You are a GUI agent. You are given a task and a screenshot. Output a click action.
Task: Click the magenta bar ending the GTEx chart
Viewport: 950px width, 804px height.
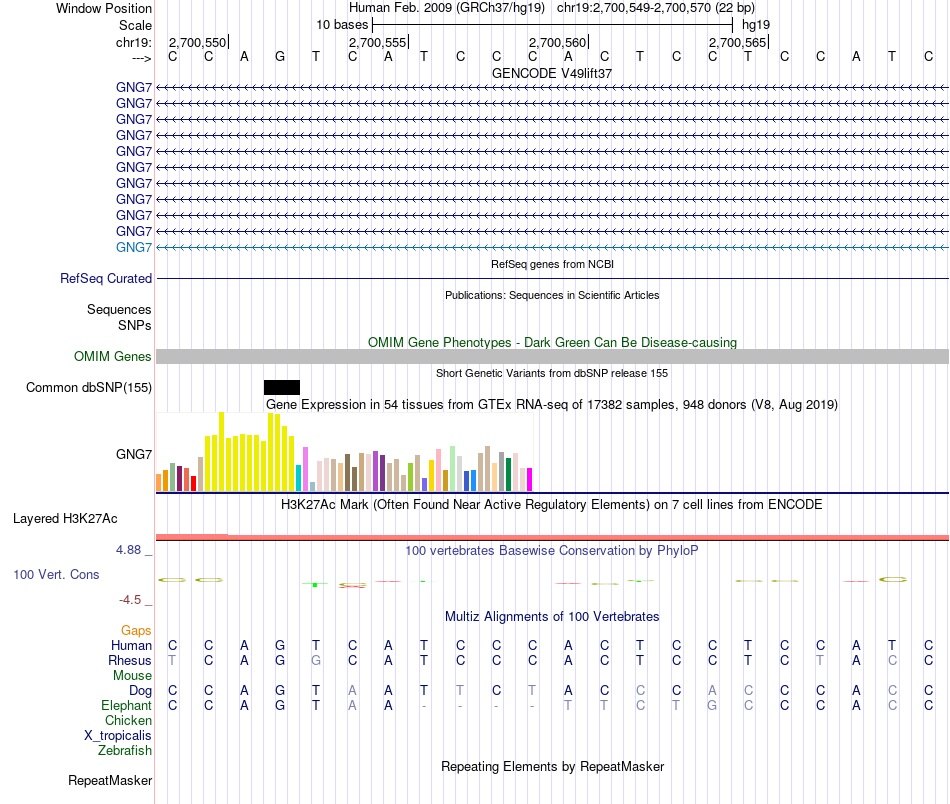tap(530, 479)
